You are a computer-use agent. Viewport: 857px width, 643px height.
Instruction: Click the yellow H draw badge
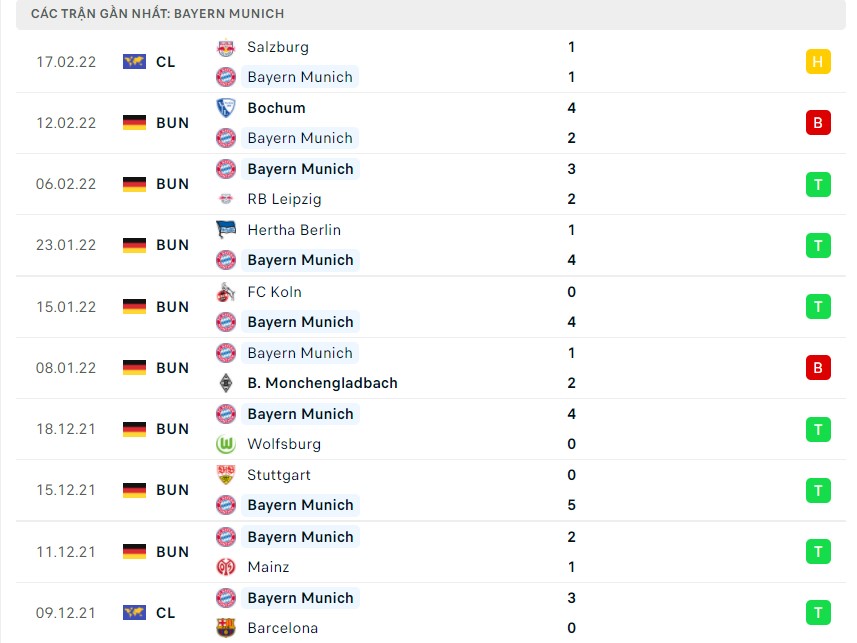pos(818,62)
